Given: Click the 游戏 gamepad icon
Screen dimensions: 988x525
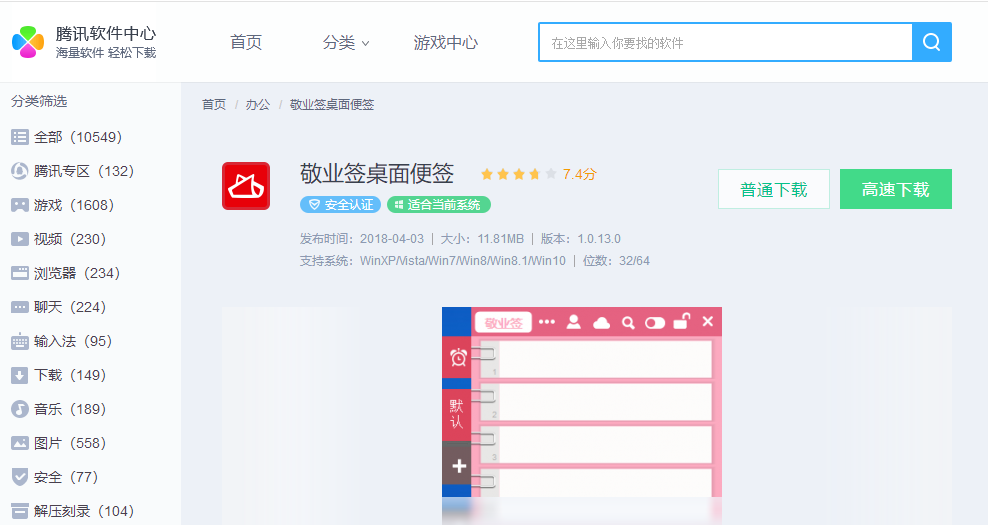Looking at the screenshot, I should (20, 205).
